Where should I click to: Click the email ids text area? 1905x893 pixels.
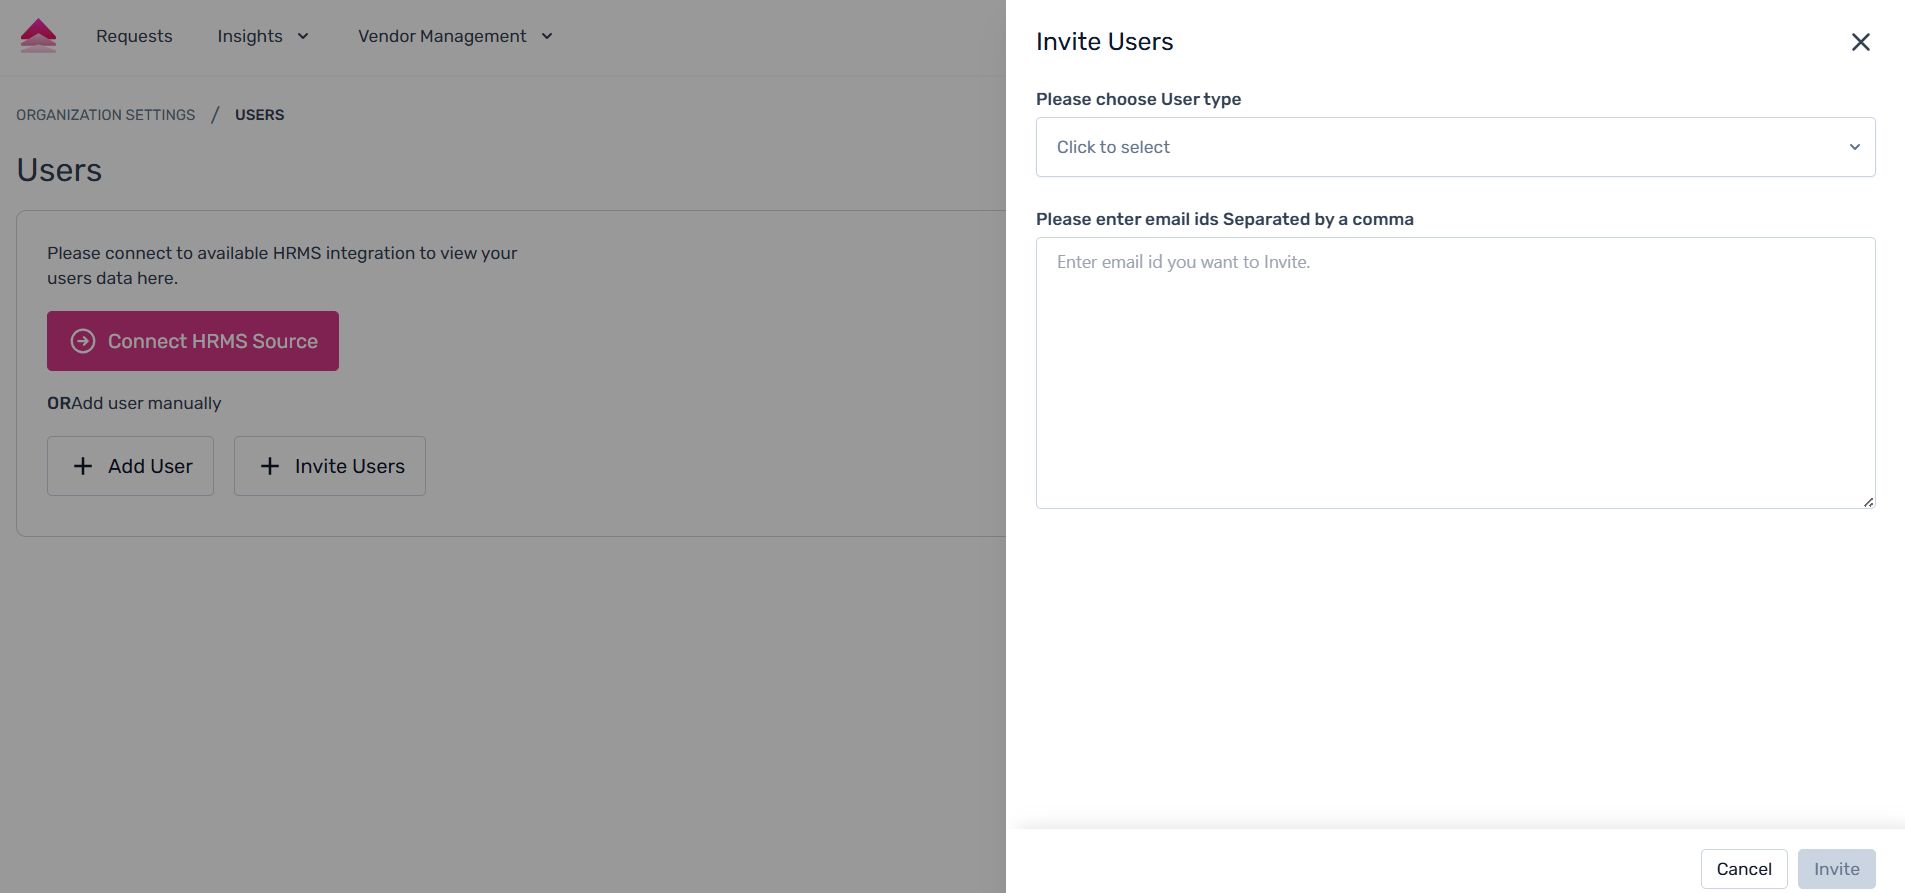pyautogui.click(x=1454, y=372)
